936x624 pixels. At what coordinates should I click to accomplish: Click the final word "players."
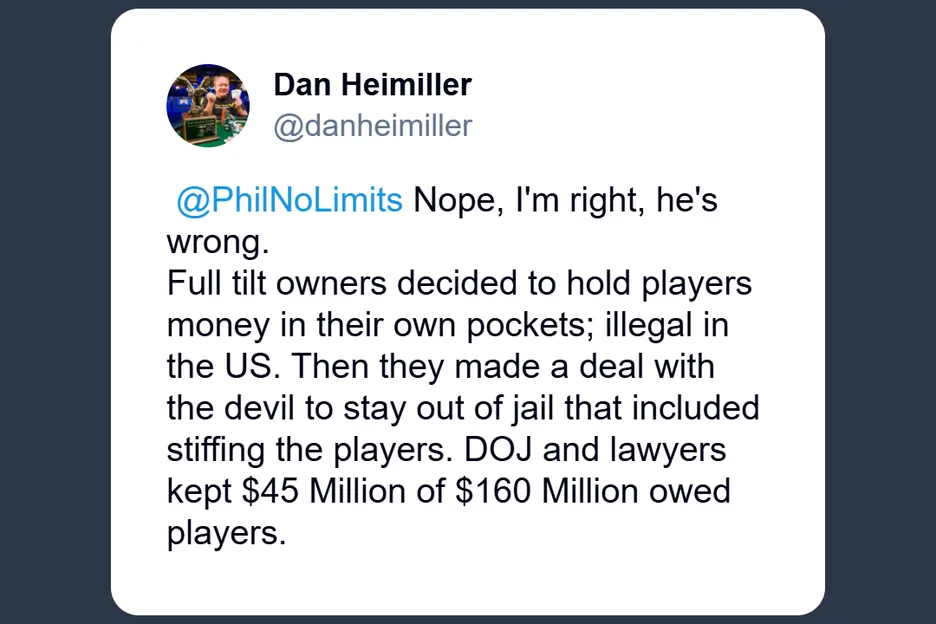[226, 533]
